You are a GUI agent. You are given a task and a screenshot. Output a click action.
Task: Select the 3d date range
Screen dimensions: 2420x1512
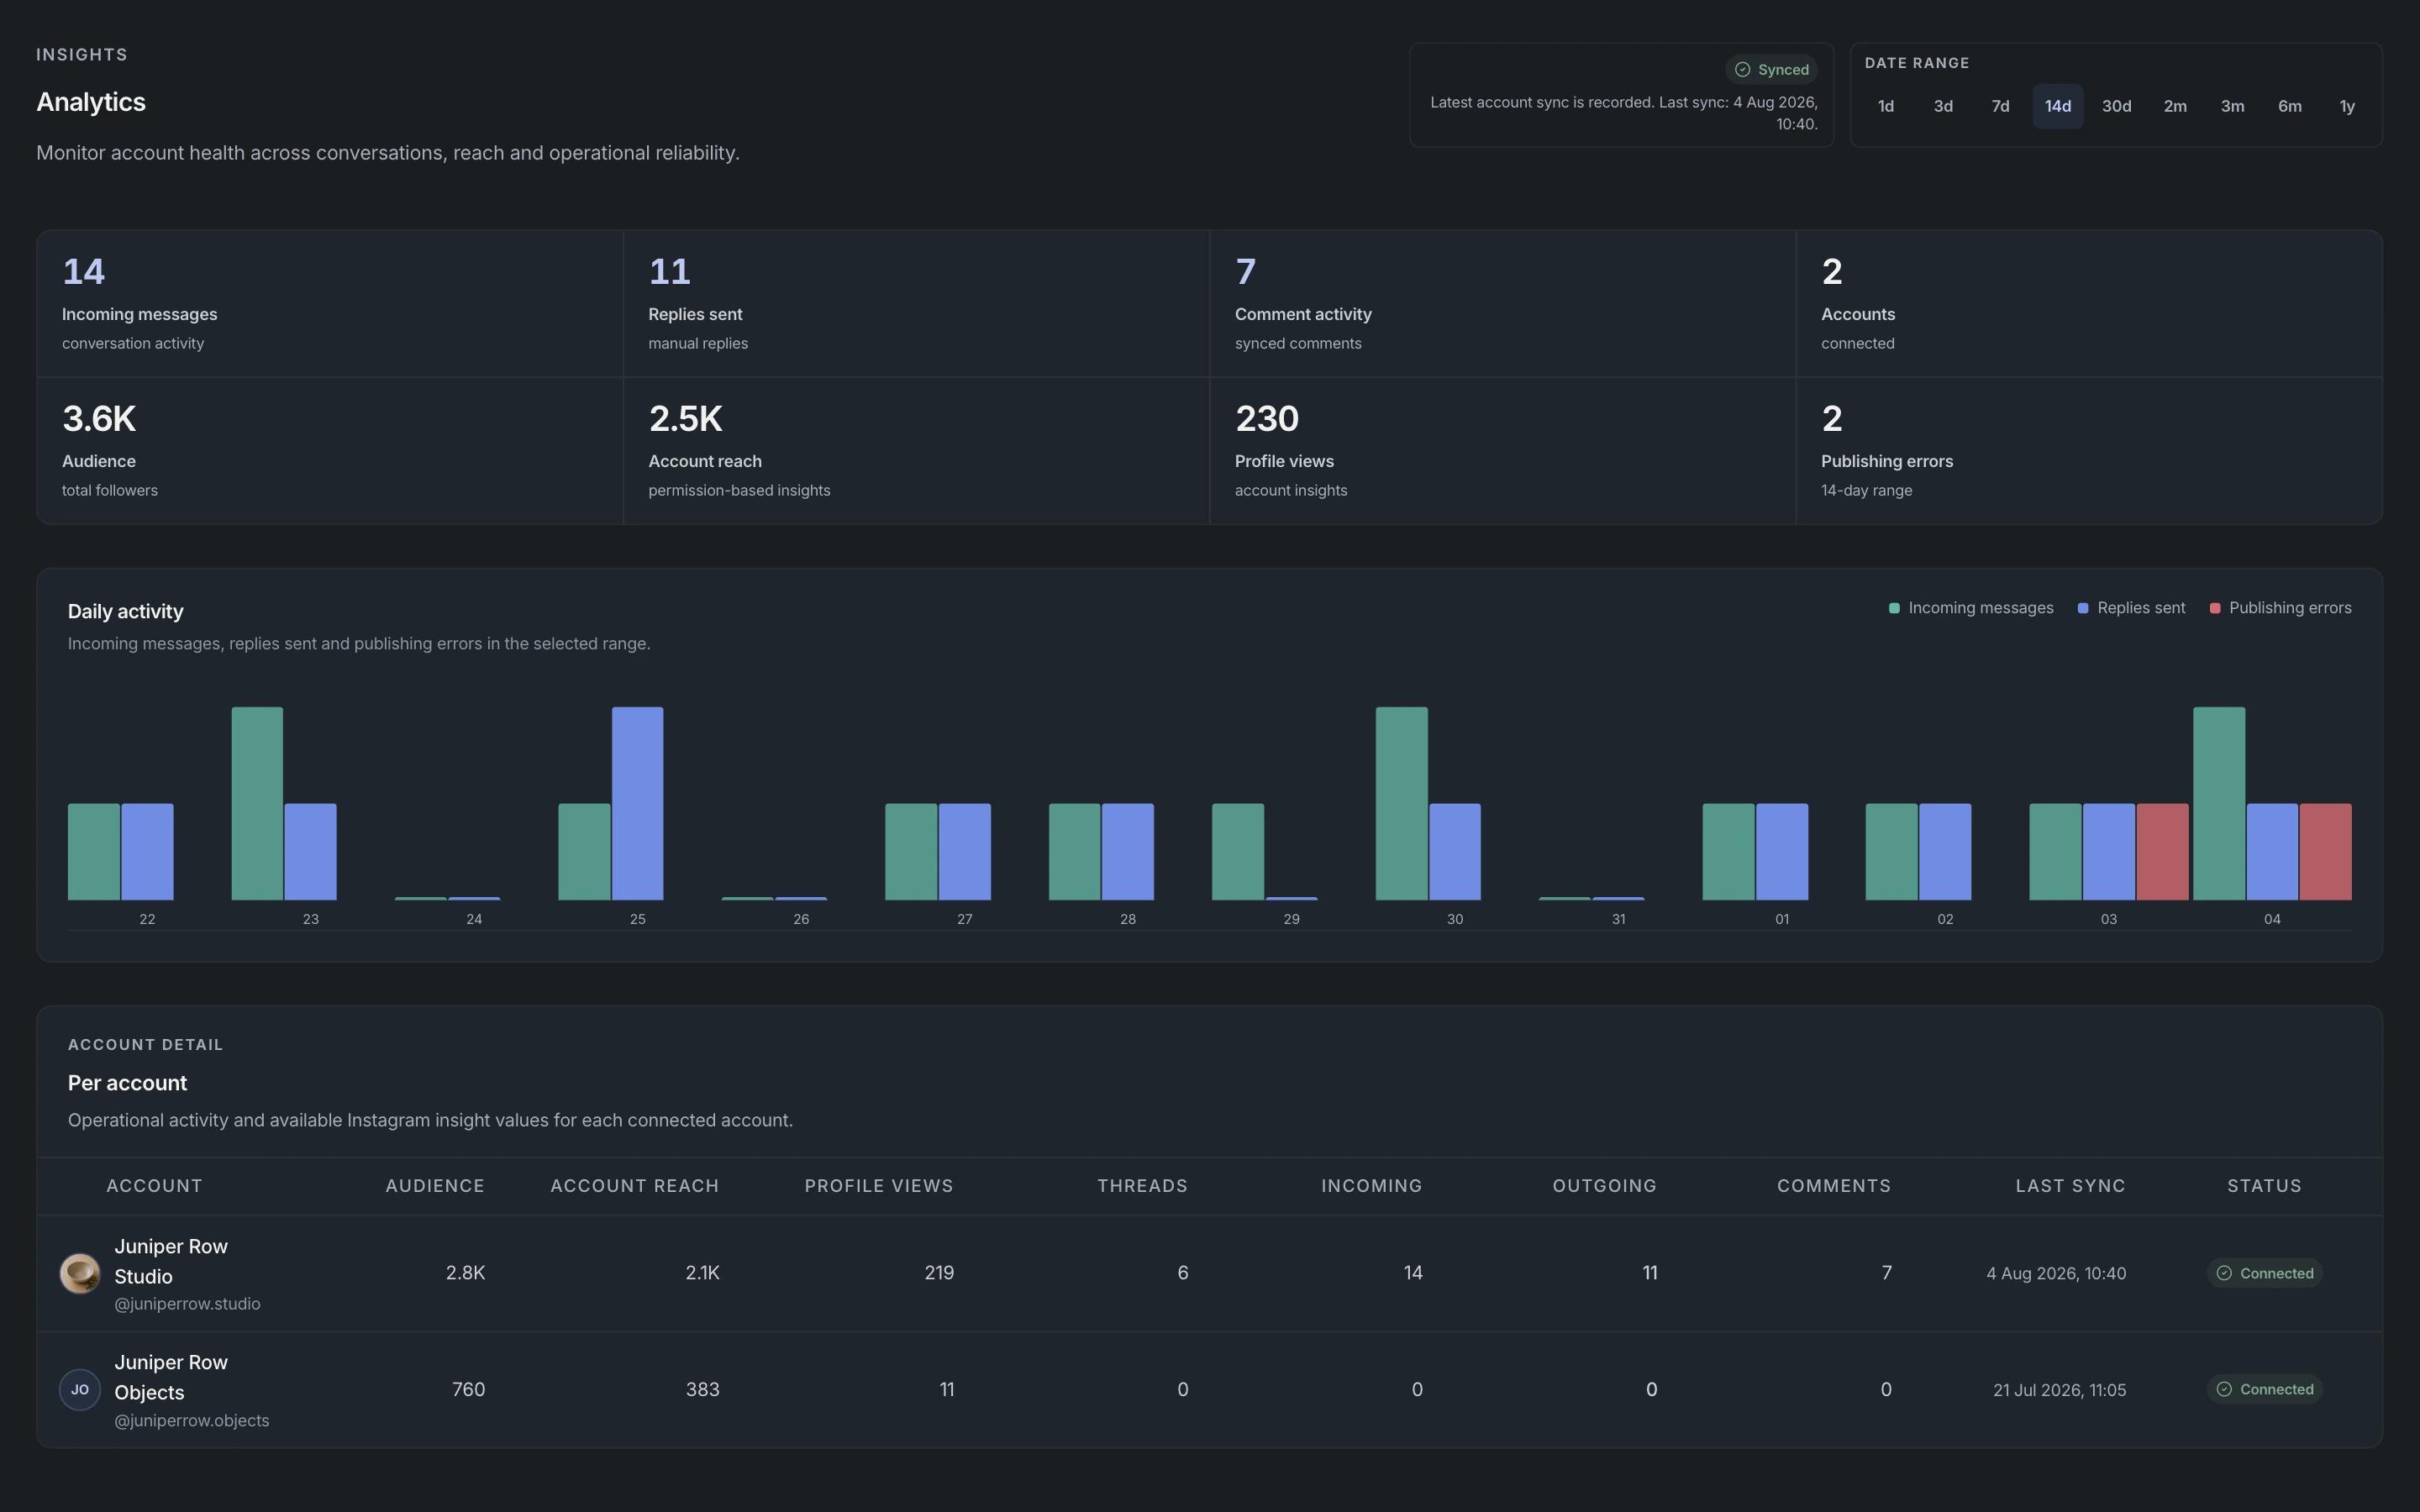[x=1942, y=106]
